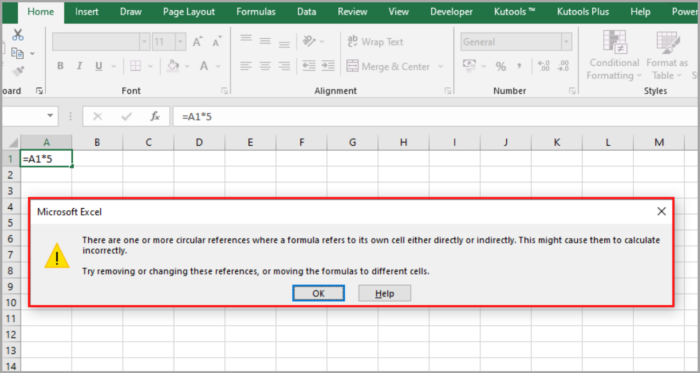The height and width of the screenshot is (373, 700).
Task: Click the Merge & Center button
Action: [388, 66]
